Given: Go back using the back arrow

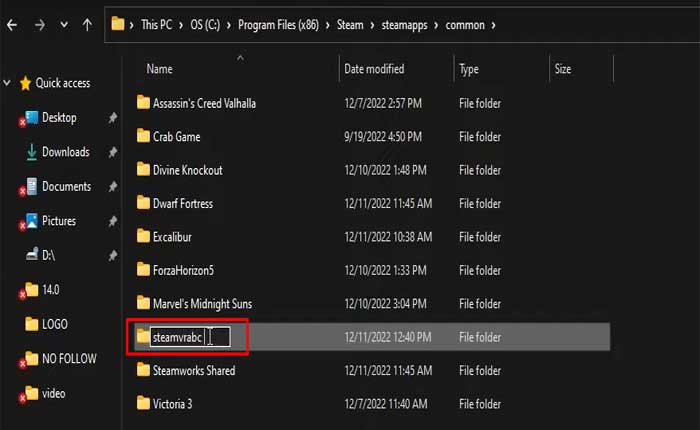Looking at the screenshot, I should (x=12, y=25).
